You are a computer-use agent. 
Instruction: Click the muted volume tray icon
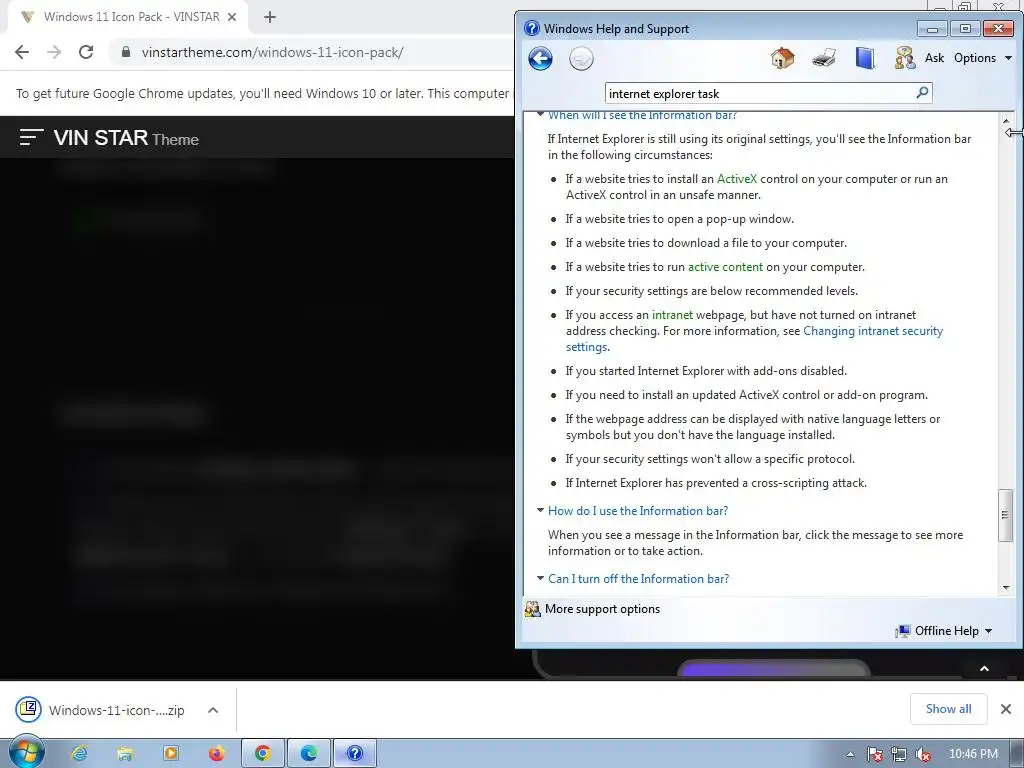pyautogui.click(x=923, y=754)
